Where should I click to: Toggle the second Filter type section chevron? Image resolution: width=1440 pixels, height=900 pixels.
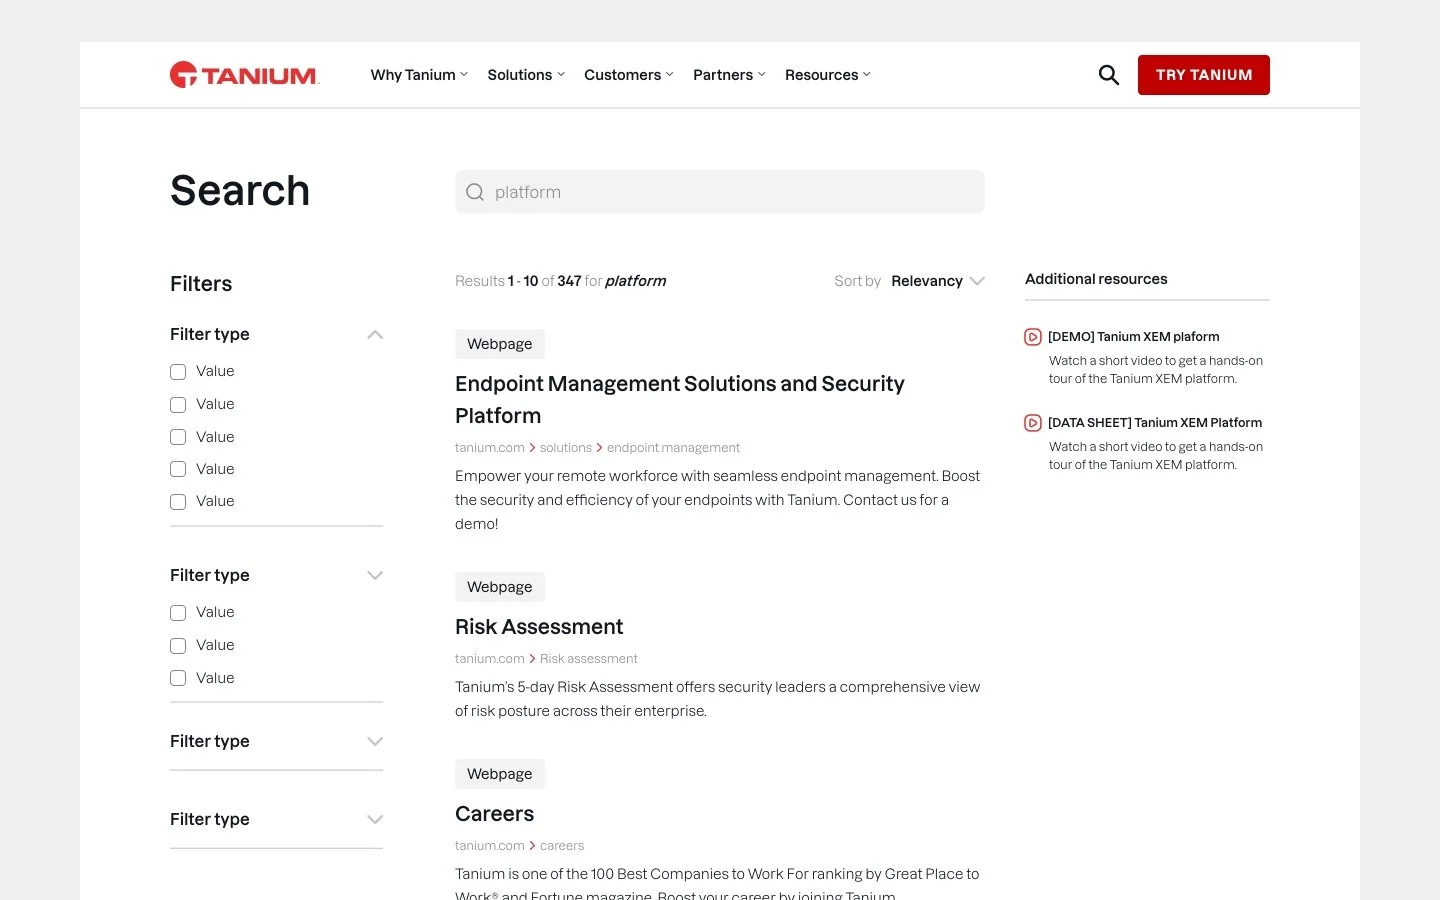tap(375, 575)
